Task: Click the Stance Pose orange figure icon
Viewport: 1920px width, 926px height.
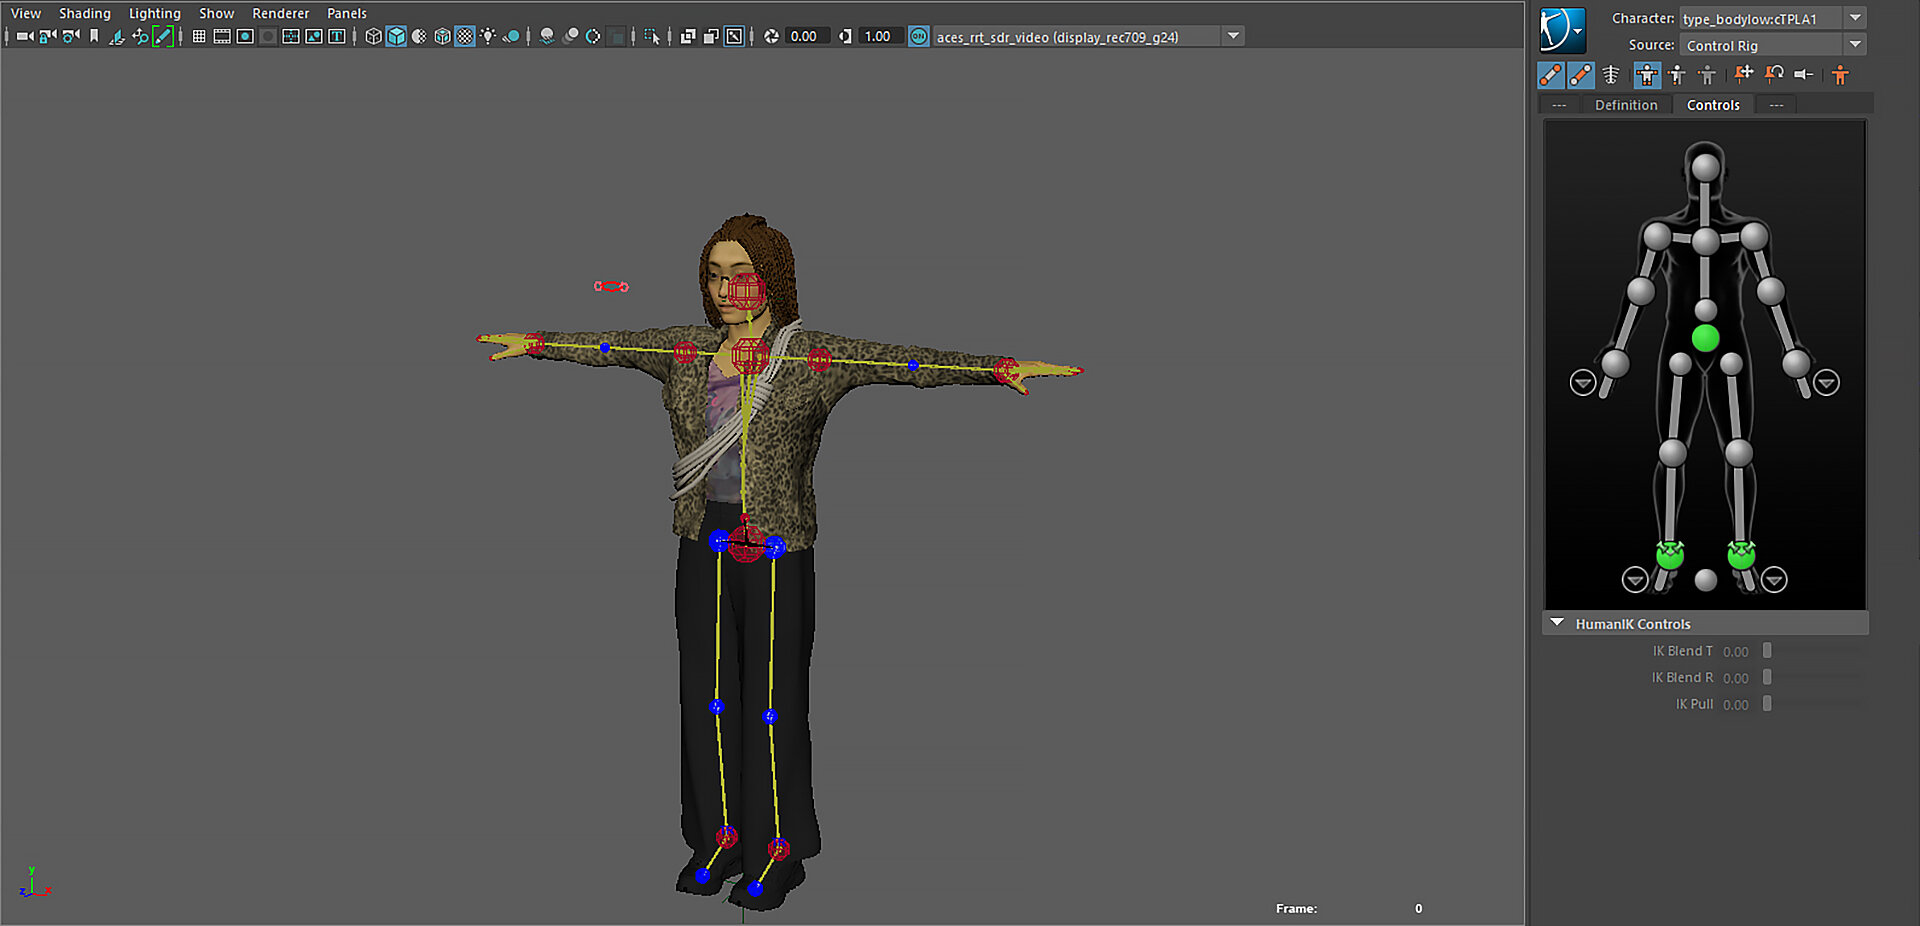Action: click(1840, 75)
